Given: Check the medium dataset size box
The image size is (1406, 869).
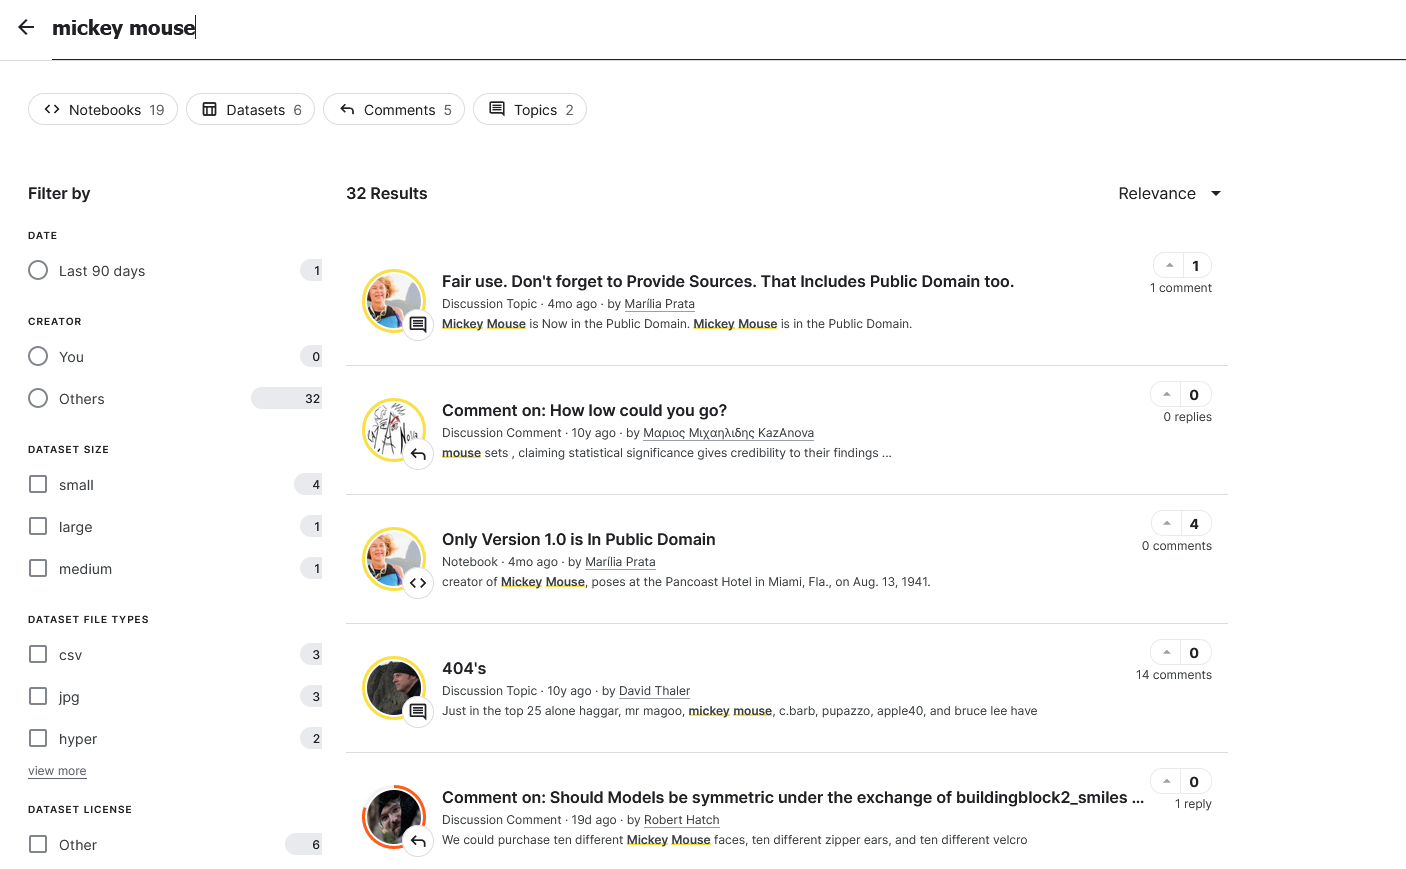Looking at the screenshot, I should (x=38, y=568).
